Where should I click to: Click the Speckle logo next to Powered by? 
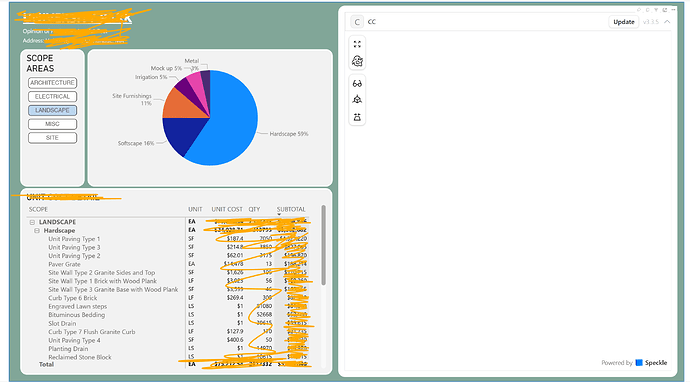(x=639, y=363)
